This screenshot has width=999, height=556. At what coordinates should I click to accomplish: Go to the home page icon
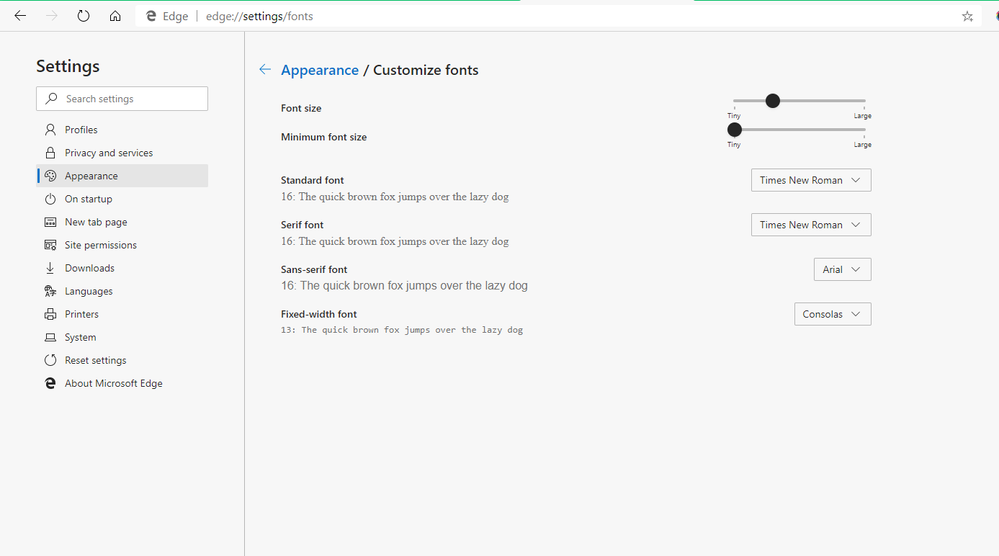115,16
